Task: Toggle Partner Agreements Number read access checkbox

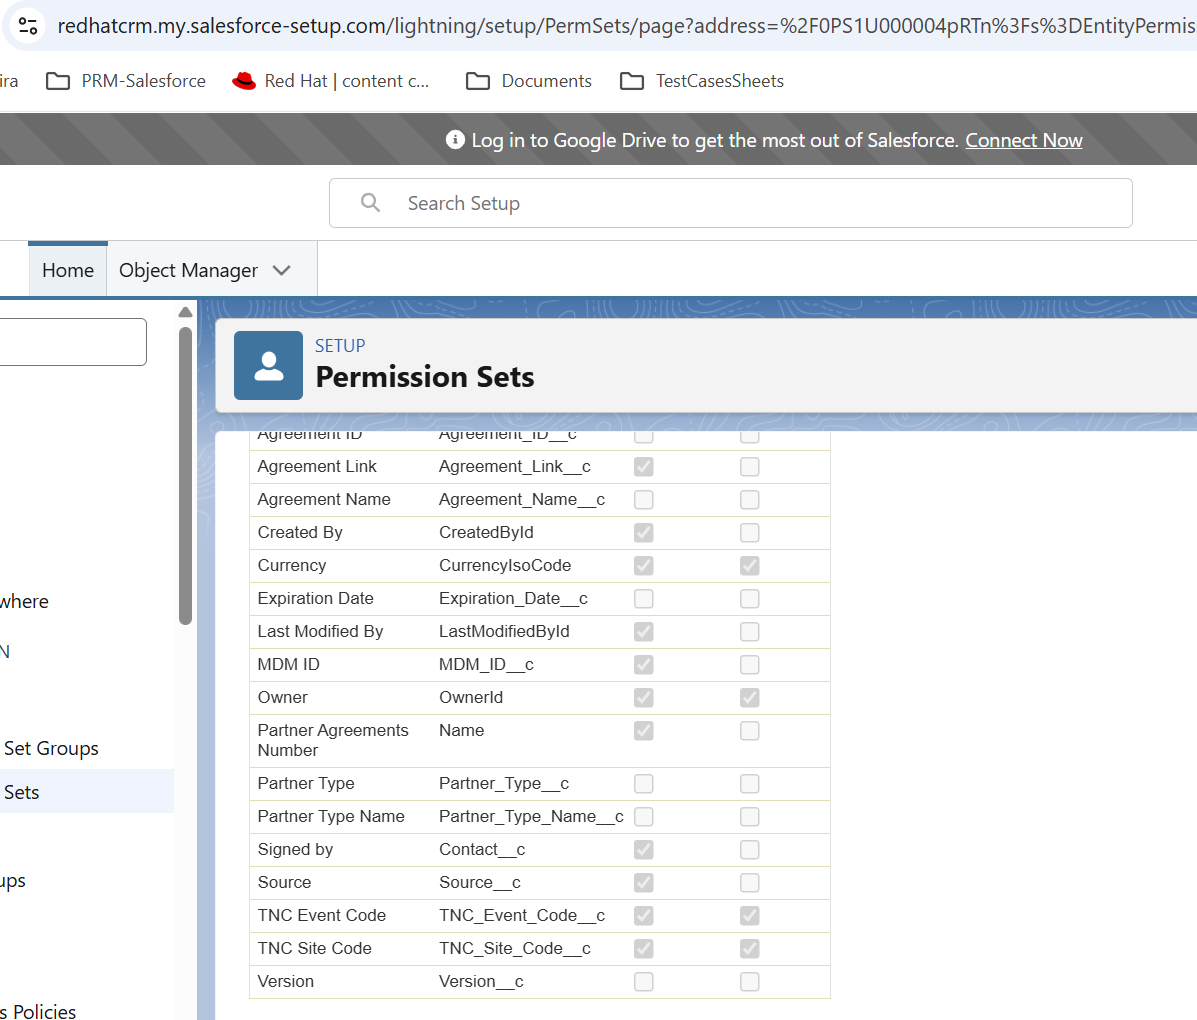Action: (x=644, y=731)
